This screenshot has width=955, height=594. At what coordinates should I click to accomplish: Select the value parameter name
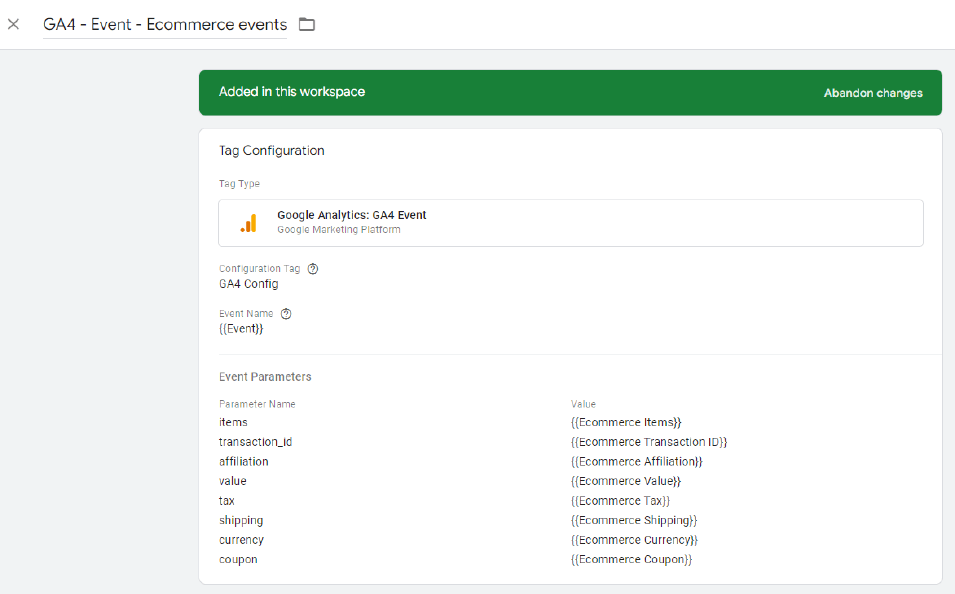tap(233, 481)
